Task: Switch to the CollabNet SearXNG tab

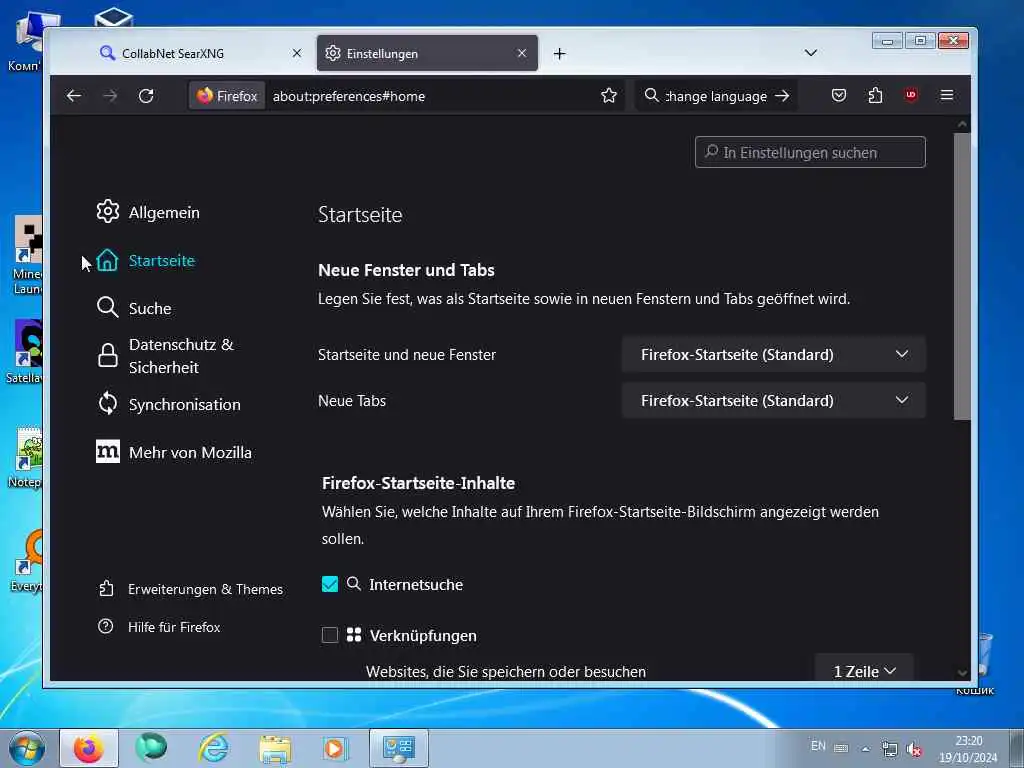Action: pos(199,53)
